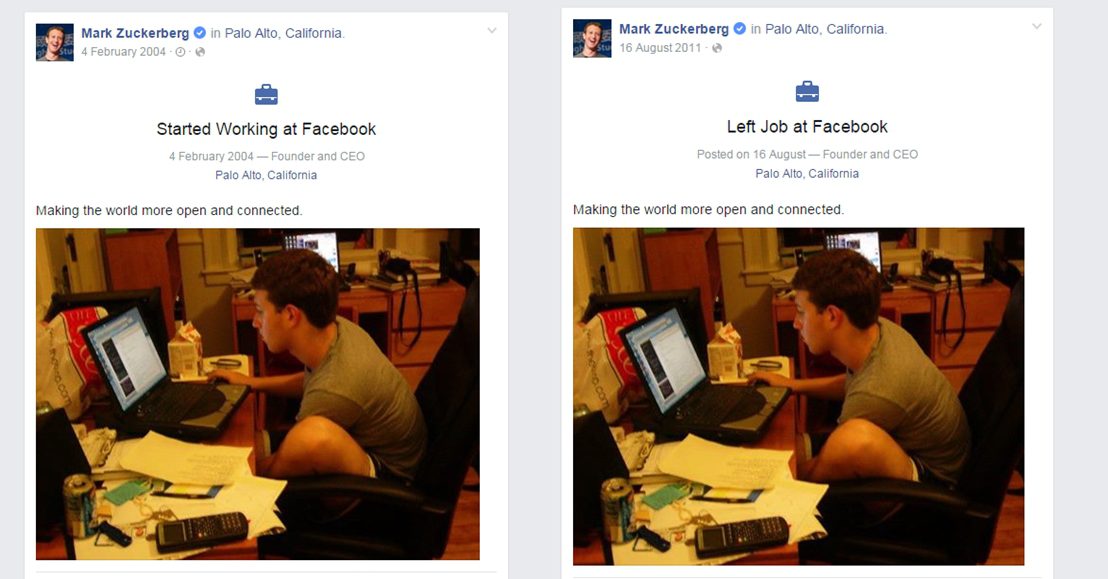
Task: Open Mark Zuckerberg profile link in right post
Action: coord(674,29)
